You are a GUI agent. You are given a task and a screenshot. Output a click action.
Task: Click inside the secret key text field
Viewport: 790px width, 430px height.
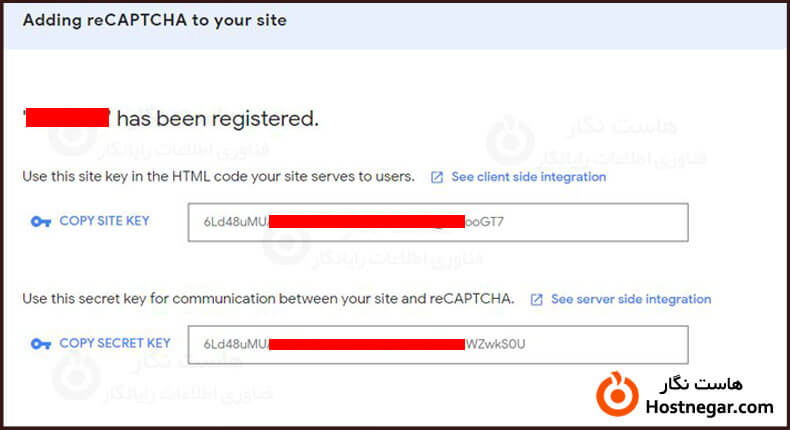[x=600, y=344]
